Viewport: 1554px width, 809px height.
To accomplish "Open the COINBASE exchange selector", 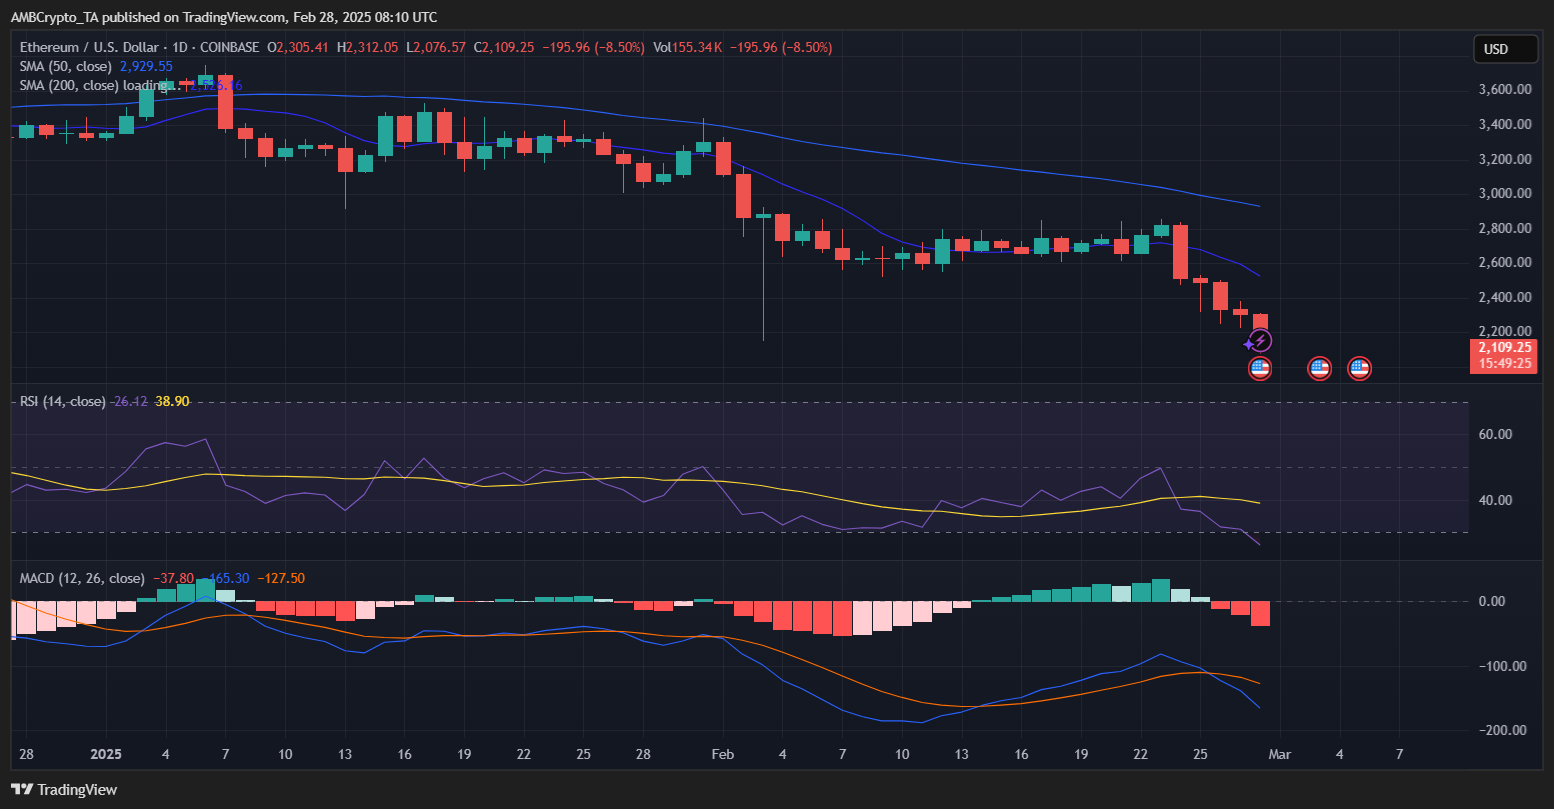I will tap(230, 47).
